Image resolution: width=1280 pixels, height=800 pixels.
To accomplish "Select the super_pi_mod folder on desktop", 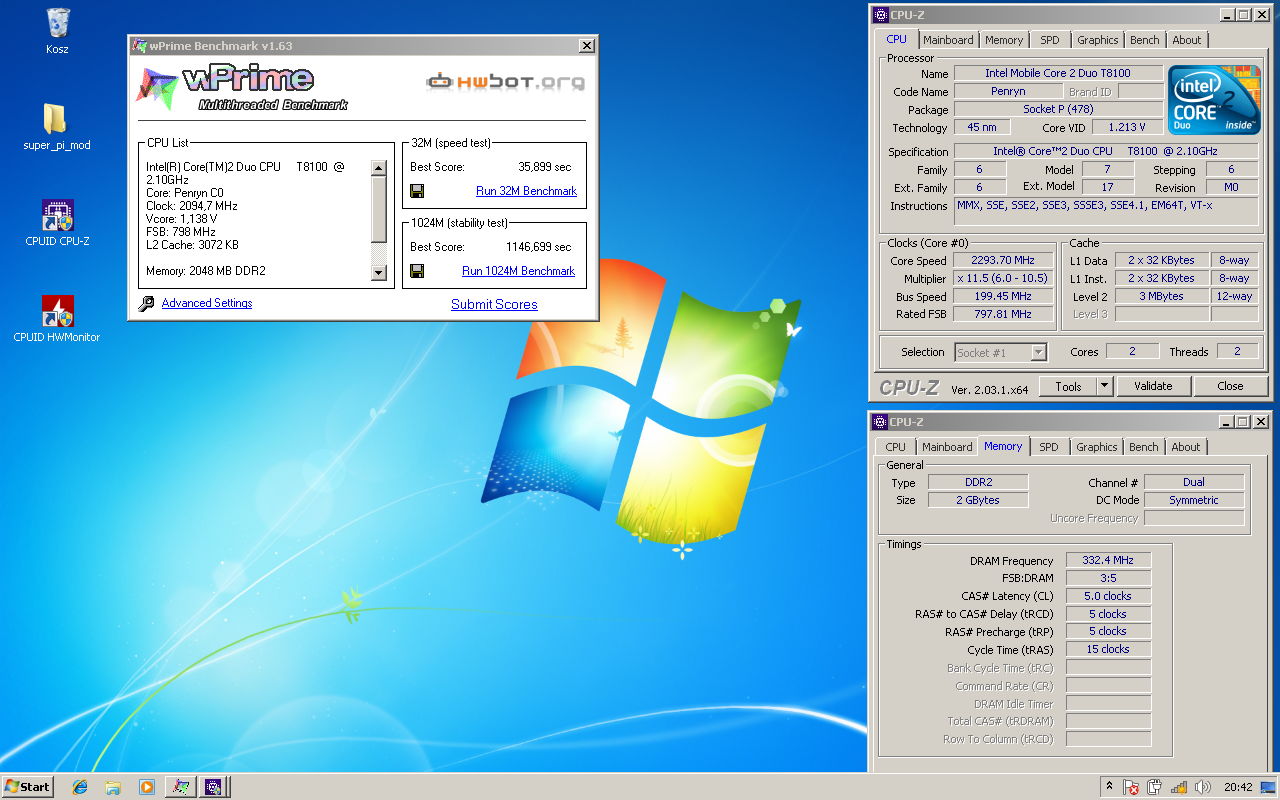I will (56, 119).
